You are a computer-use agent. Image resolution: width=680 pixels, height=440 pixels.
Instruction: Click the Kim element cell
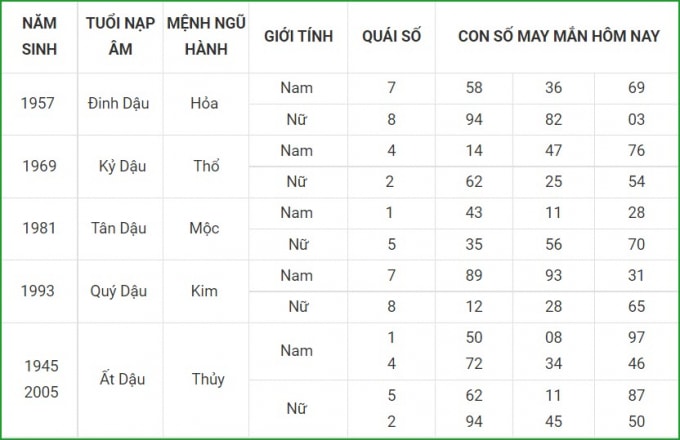coord(204,291)
